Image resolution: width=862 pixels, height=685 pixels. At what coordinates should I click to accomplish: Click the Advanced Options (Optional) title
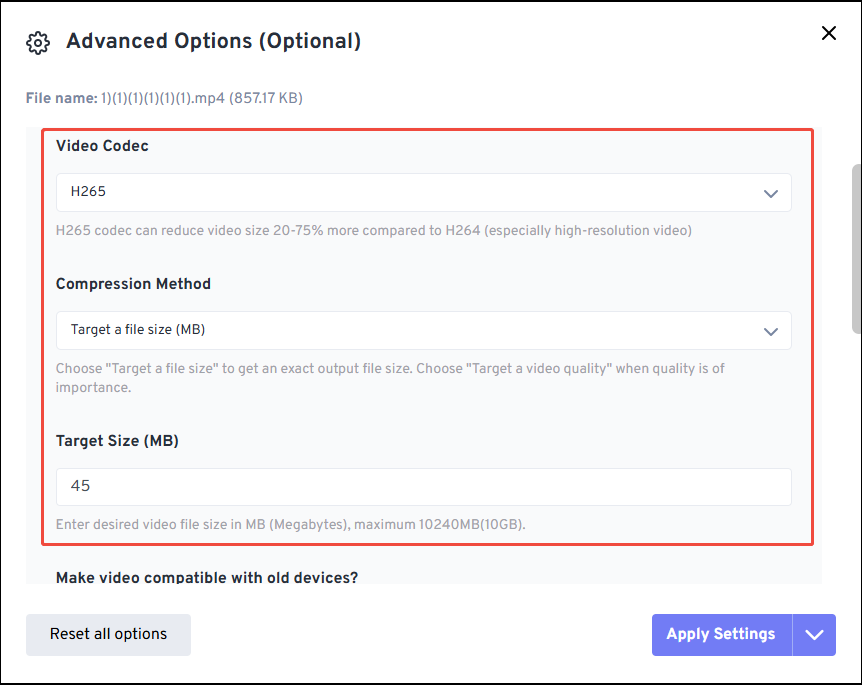click(214, 41)
